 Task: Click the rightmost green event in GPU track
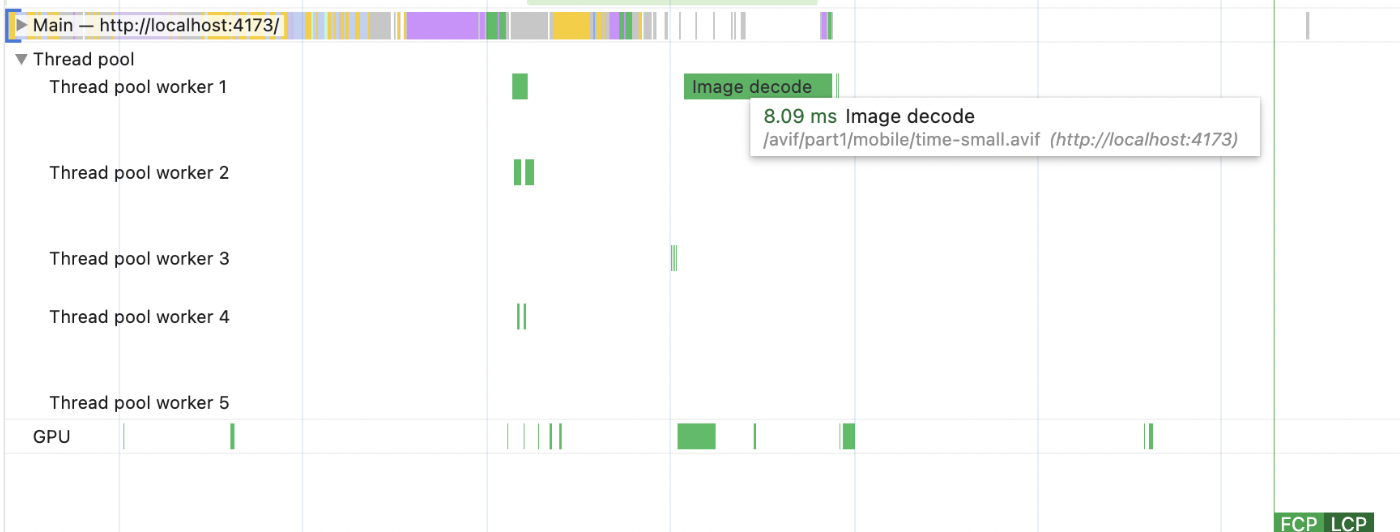(1150, 436)
